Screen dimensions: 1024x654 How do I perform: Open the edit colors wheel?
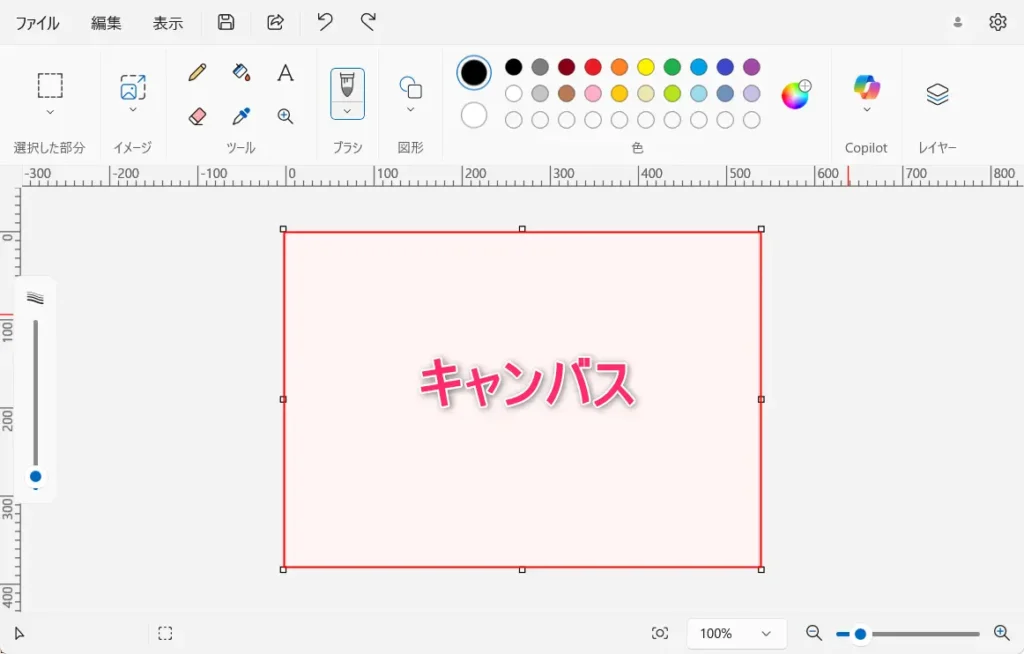click(795, 95)
